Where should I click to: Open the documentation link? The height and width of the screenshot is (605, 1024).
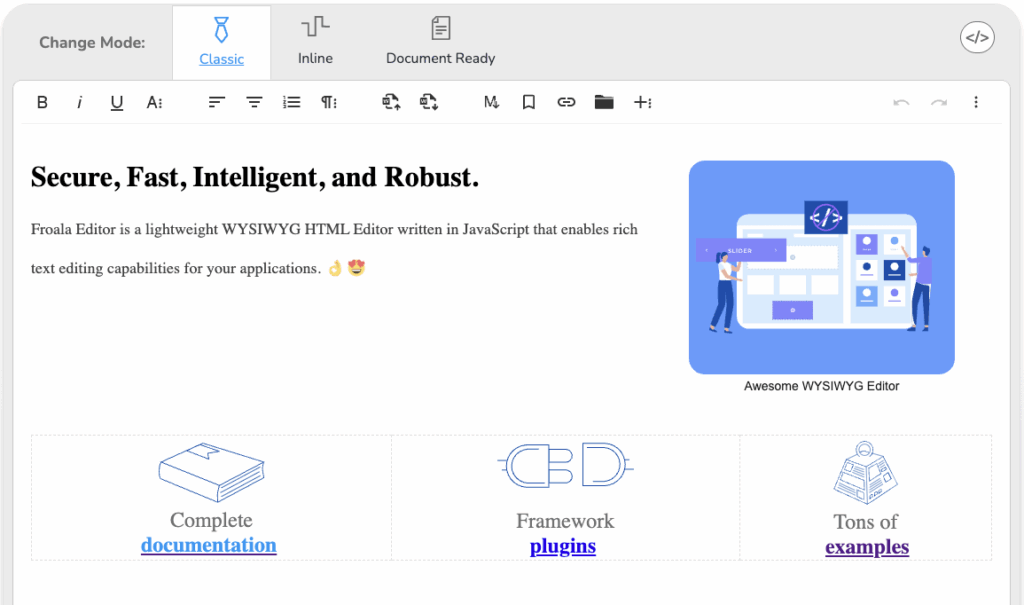click(209, 545)
